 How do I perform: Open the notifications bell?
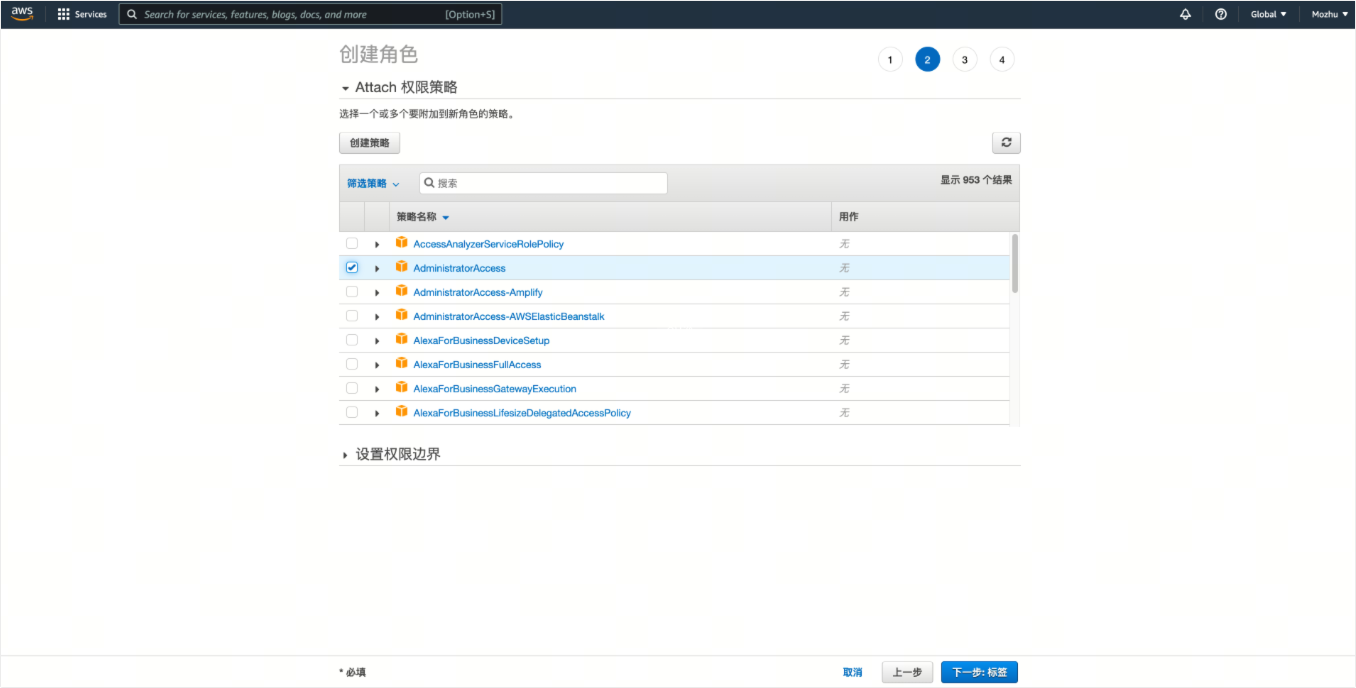1185,14
